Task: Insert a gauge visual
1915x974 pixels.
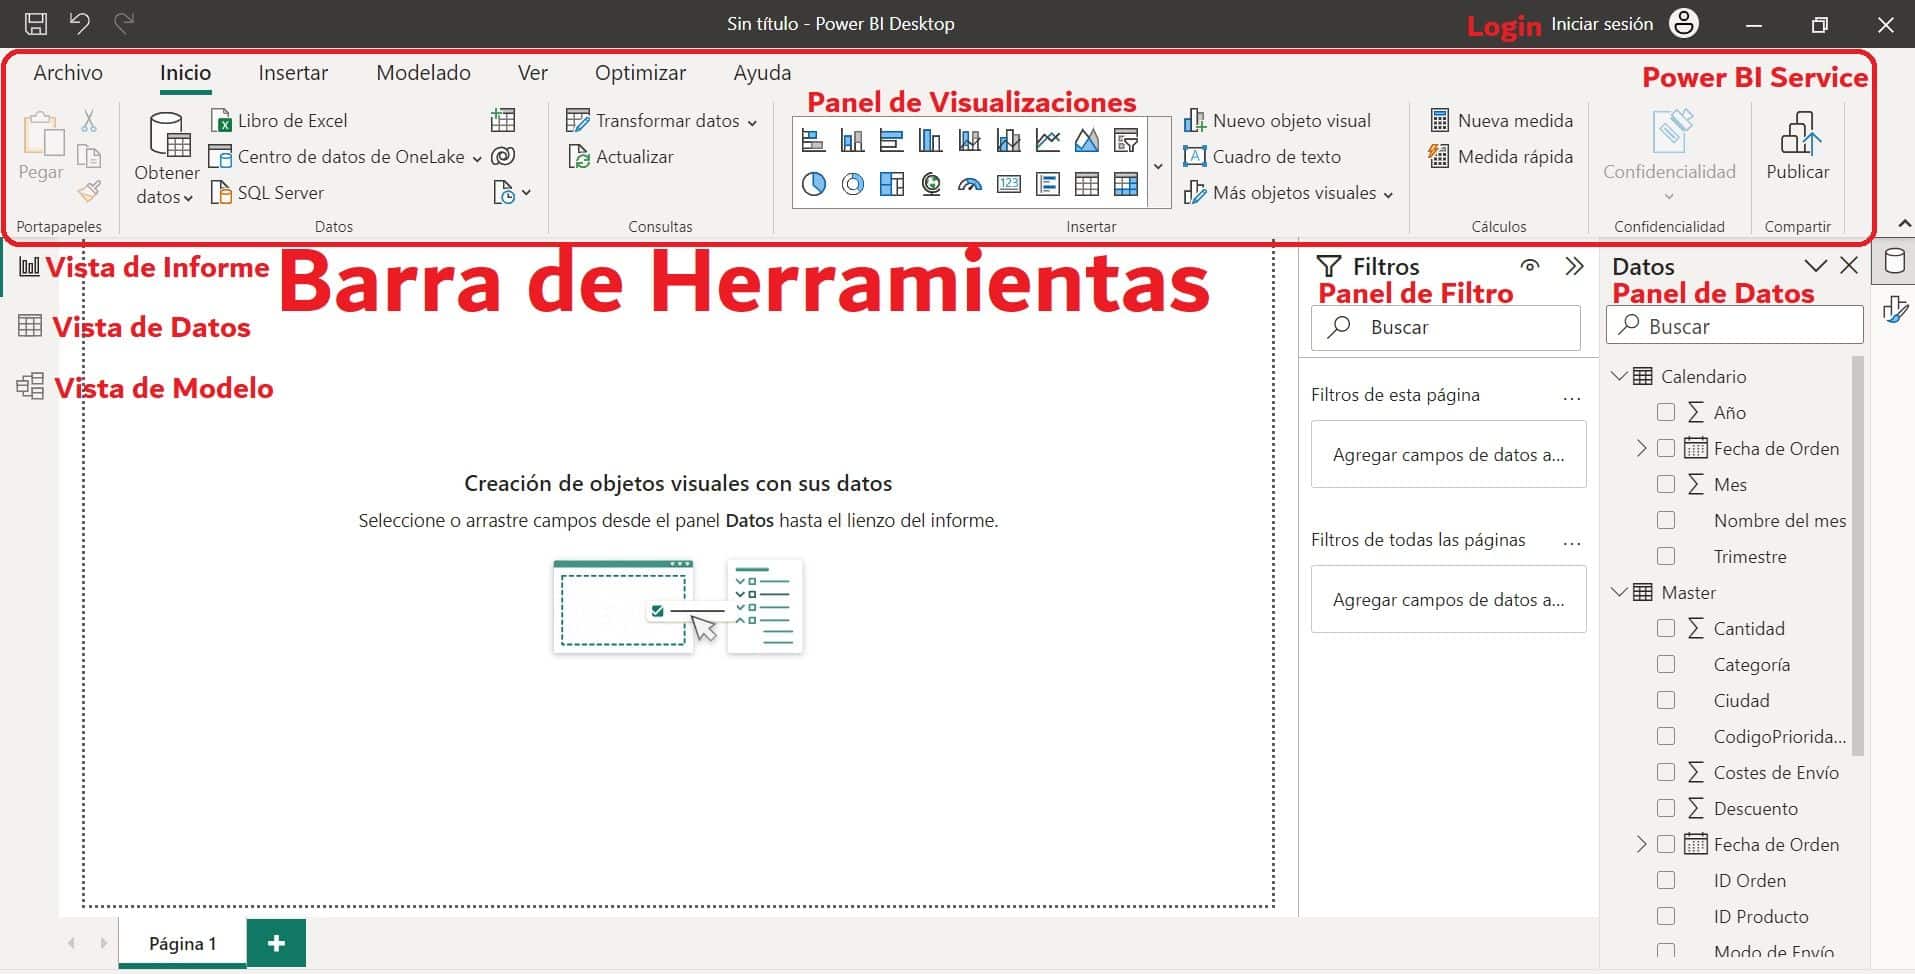Action: click(970, 184)
